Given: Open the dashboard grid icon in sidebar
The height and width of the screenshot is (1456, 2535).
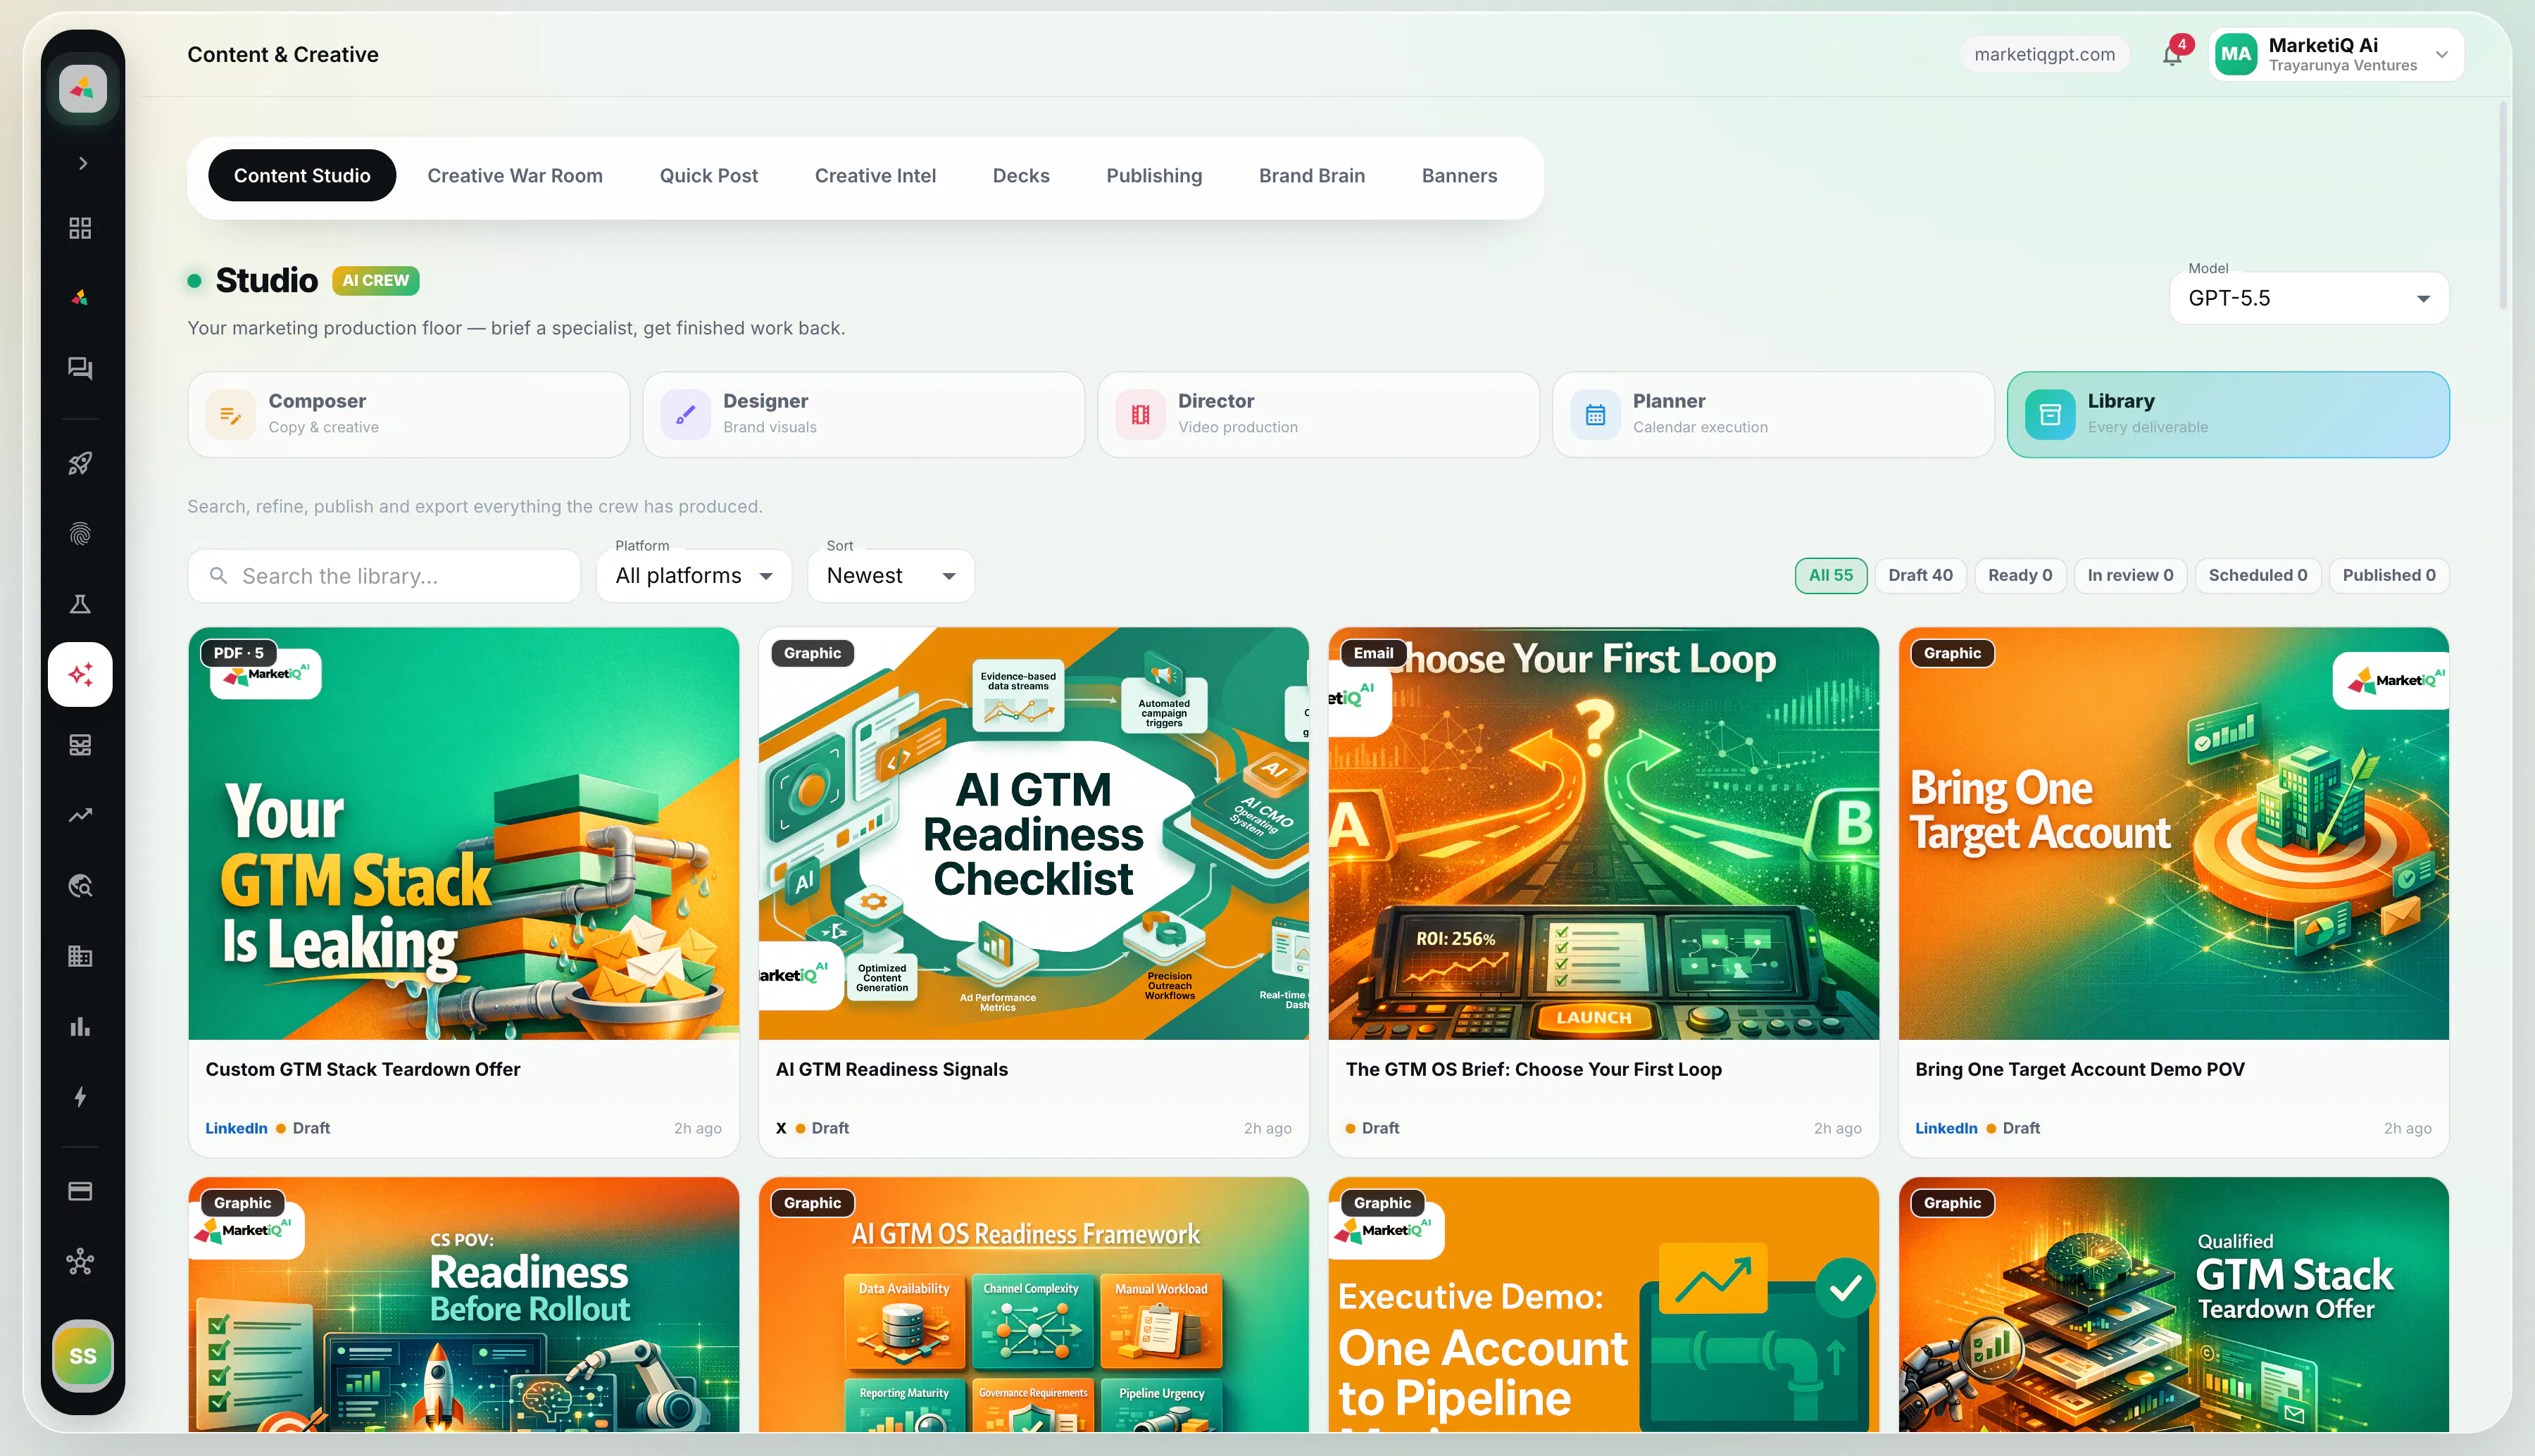Looking at the screenshot, I should click(x=80, y=228).
